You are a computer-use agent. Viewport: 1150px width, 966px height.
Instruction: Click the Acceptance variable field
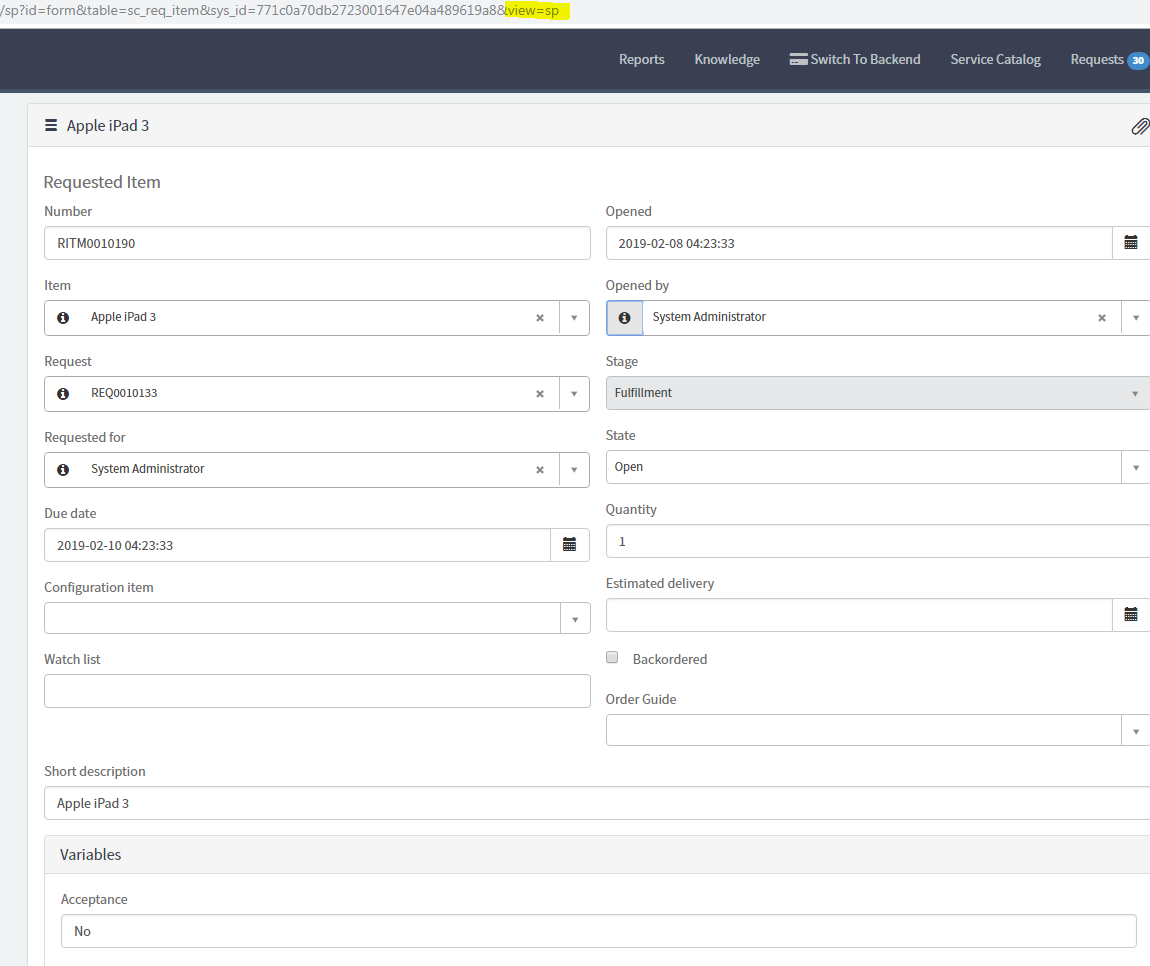pos(598,931)
